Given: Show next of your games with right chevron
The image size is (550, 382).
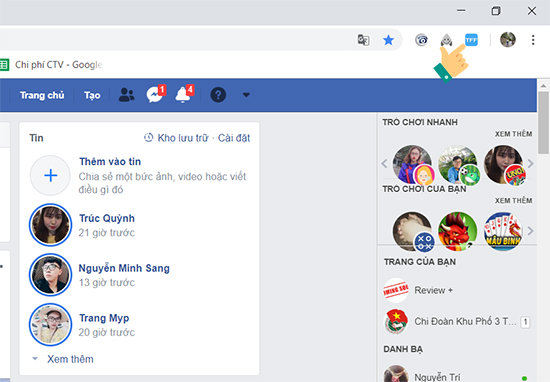Looking at the screenshot, I should (x=530, y=231).
